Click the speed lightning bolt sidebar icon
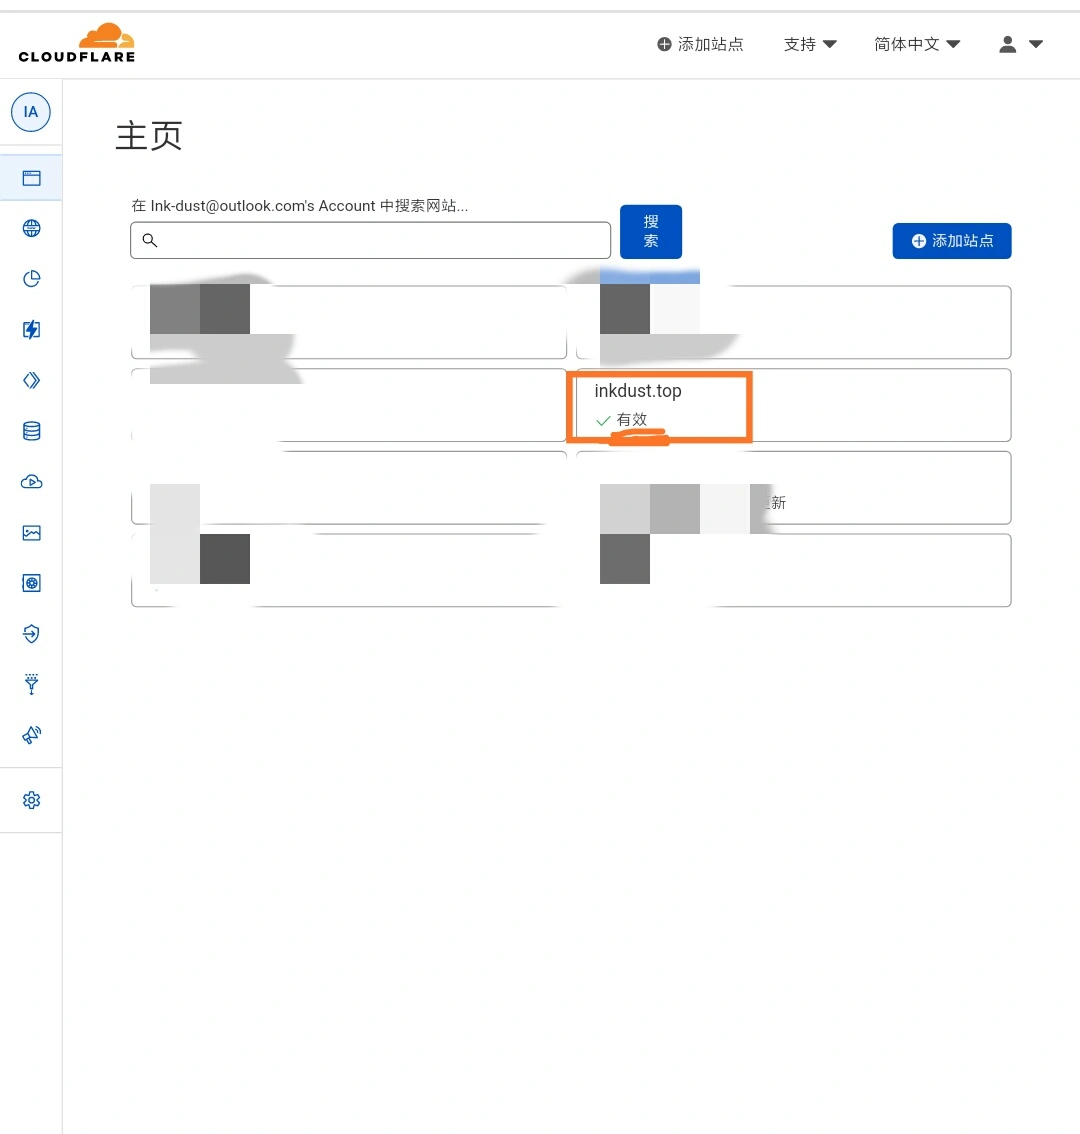The width and height of the screenshot is (1080, 1134). click(31, 329)
